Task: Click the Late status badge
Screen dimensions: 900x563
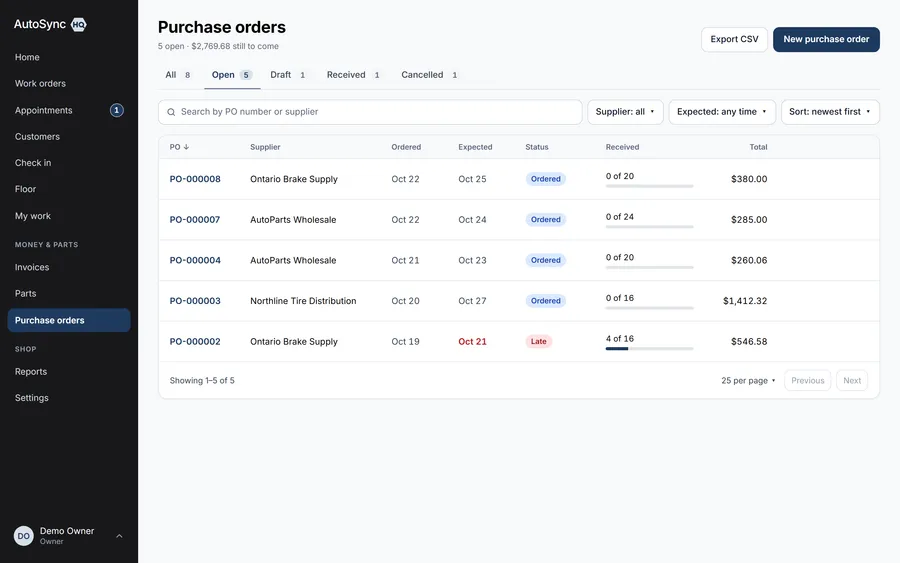Action: point(538,341)
